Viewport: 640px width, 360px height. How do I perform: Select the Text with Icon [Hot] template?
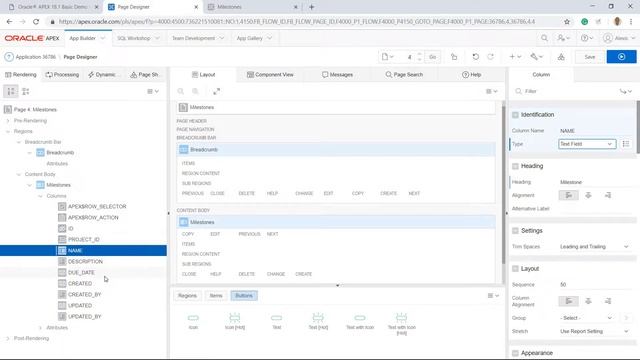401,324
